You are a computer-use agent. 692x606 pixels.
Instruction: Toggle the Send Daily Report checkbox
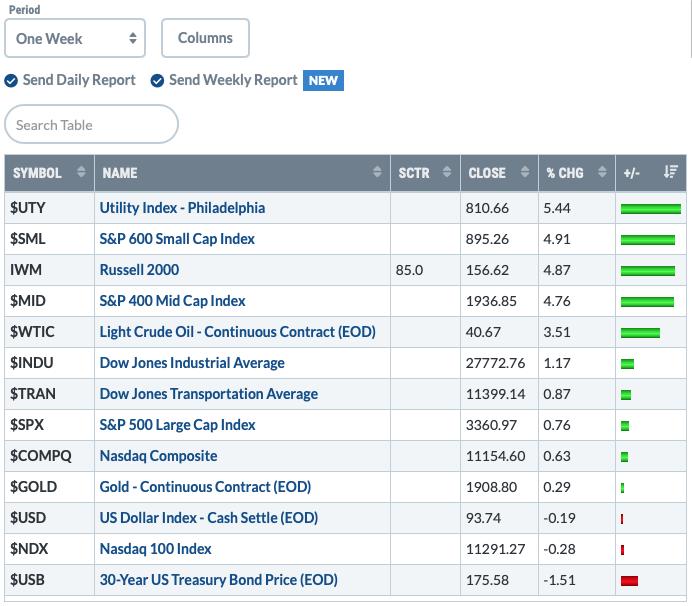coord(11,81)
